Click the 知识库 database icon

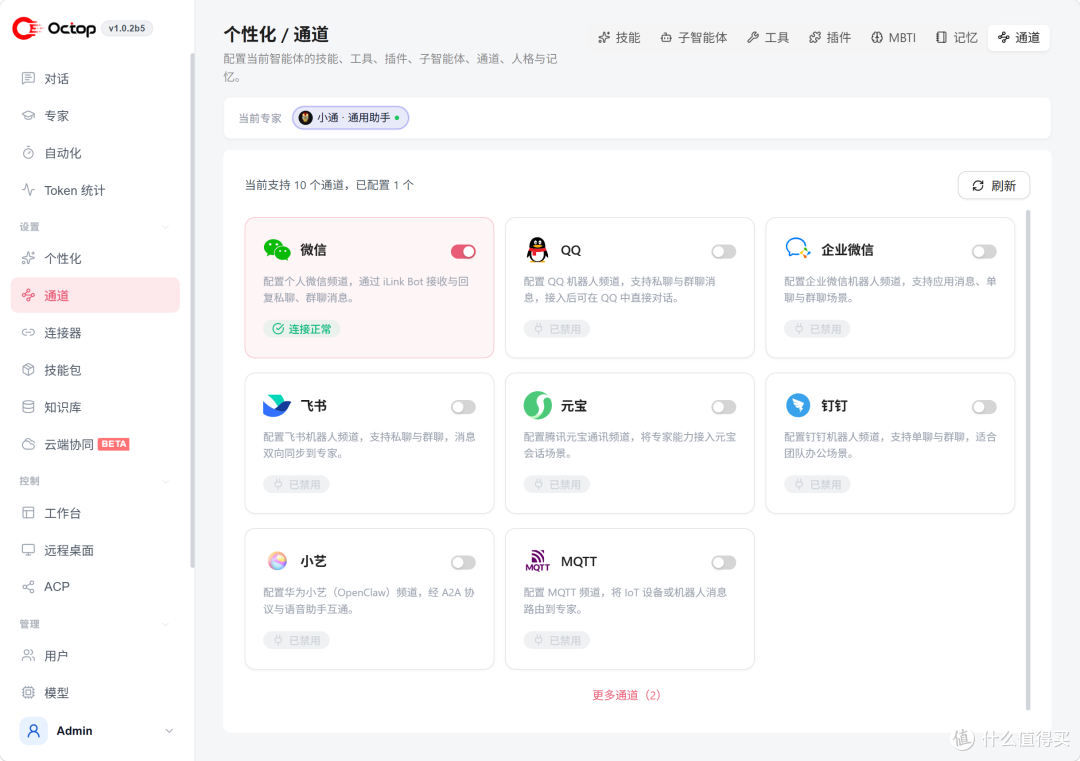coord(28,407)
